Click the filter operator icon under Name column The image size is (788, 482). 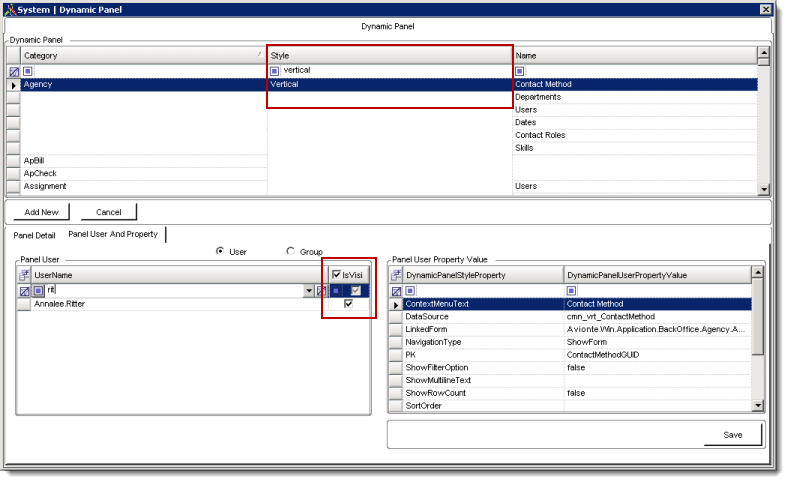click(x=520, y=72)
